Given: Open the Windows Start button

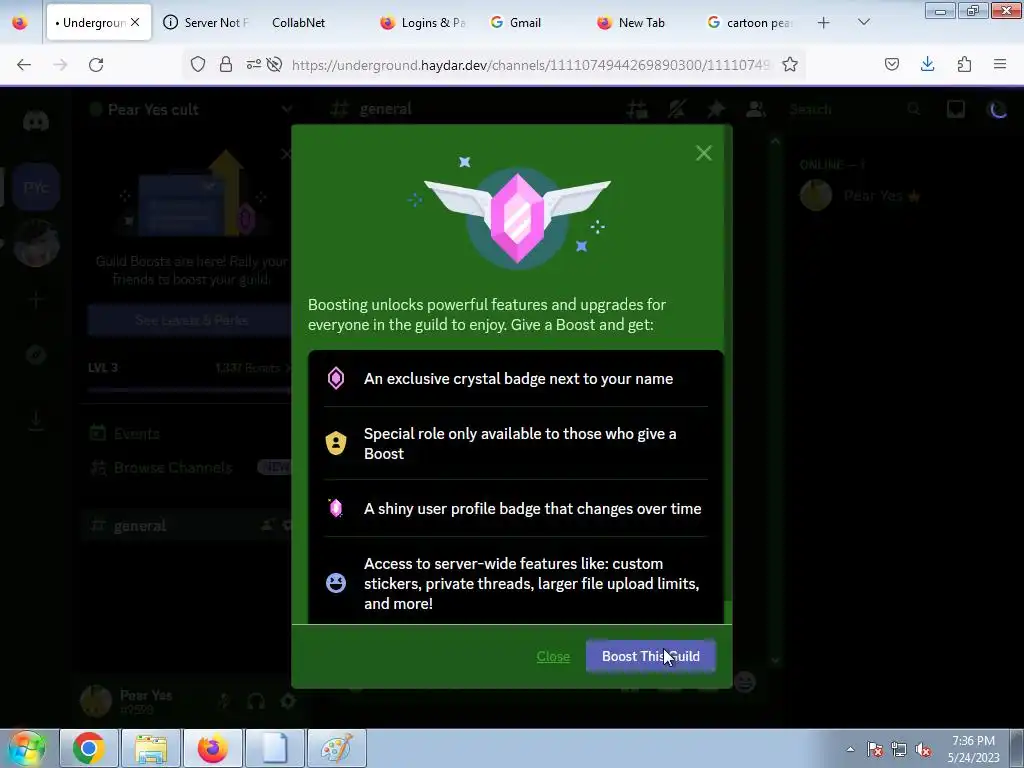Looking at the screenshot, I should (x=27, y=748).
